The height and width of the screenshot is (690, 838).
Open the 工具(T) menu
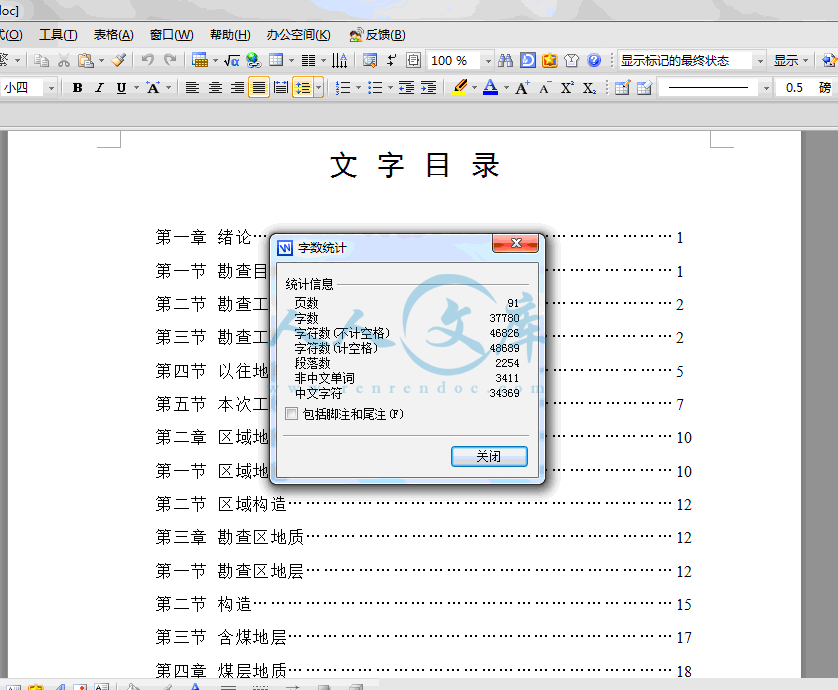click(x=58, y=35)
